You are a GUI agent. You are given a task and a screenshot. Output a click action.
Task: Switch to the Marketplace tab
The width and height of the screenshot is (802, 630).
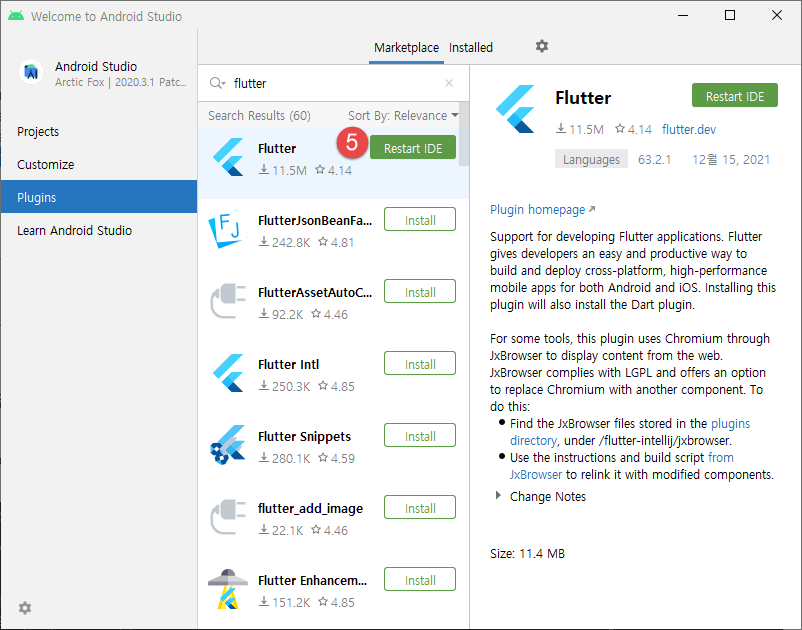point(406,48)
